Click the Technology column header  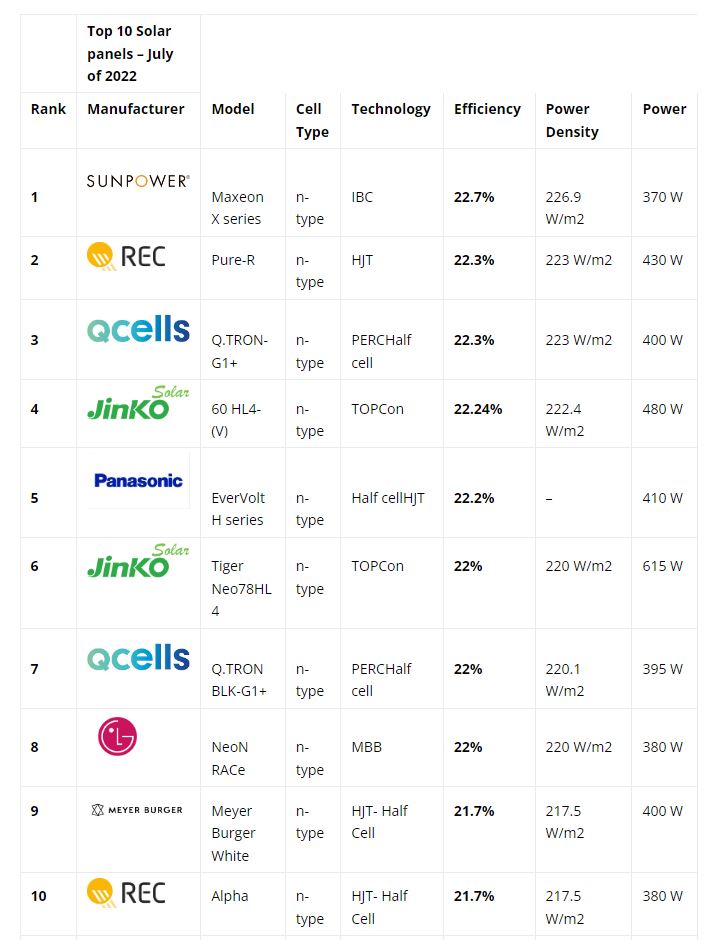391,109
